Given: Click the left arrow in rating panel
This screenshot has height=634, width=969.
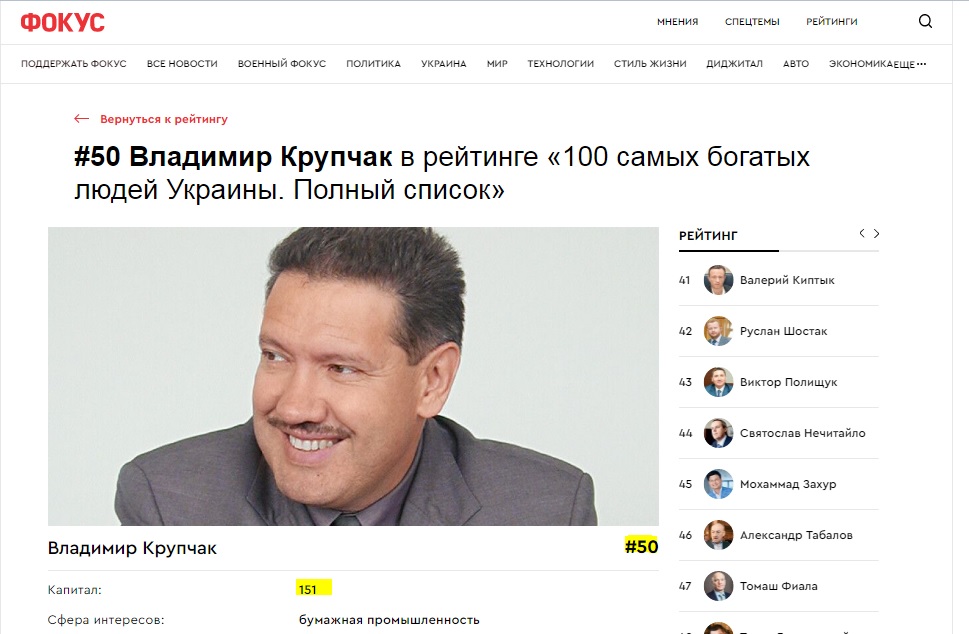Looking at the screenshot, I should point(862,233).
